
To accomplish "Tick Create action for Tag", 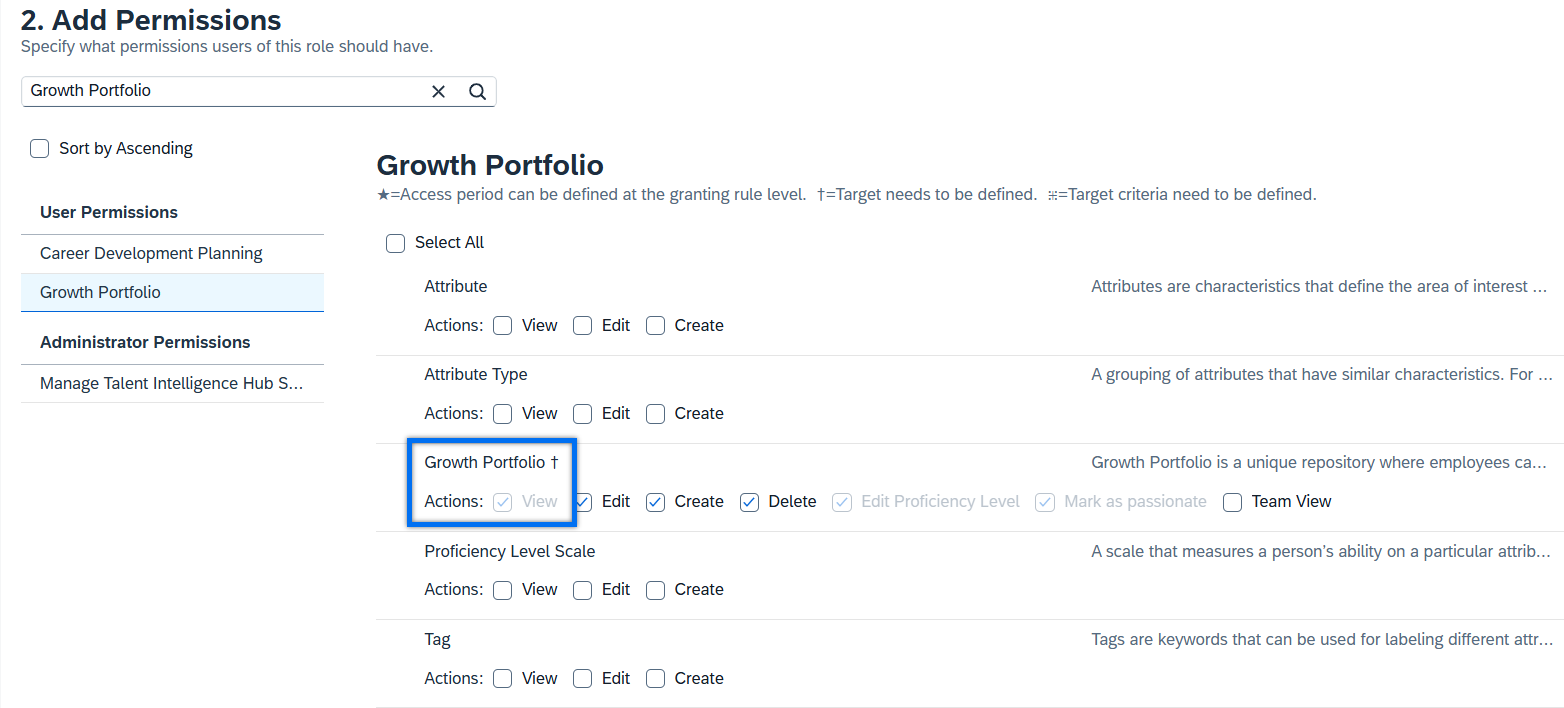I will (656, 679).
